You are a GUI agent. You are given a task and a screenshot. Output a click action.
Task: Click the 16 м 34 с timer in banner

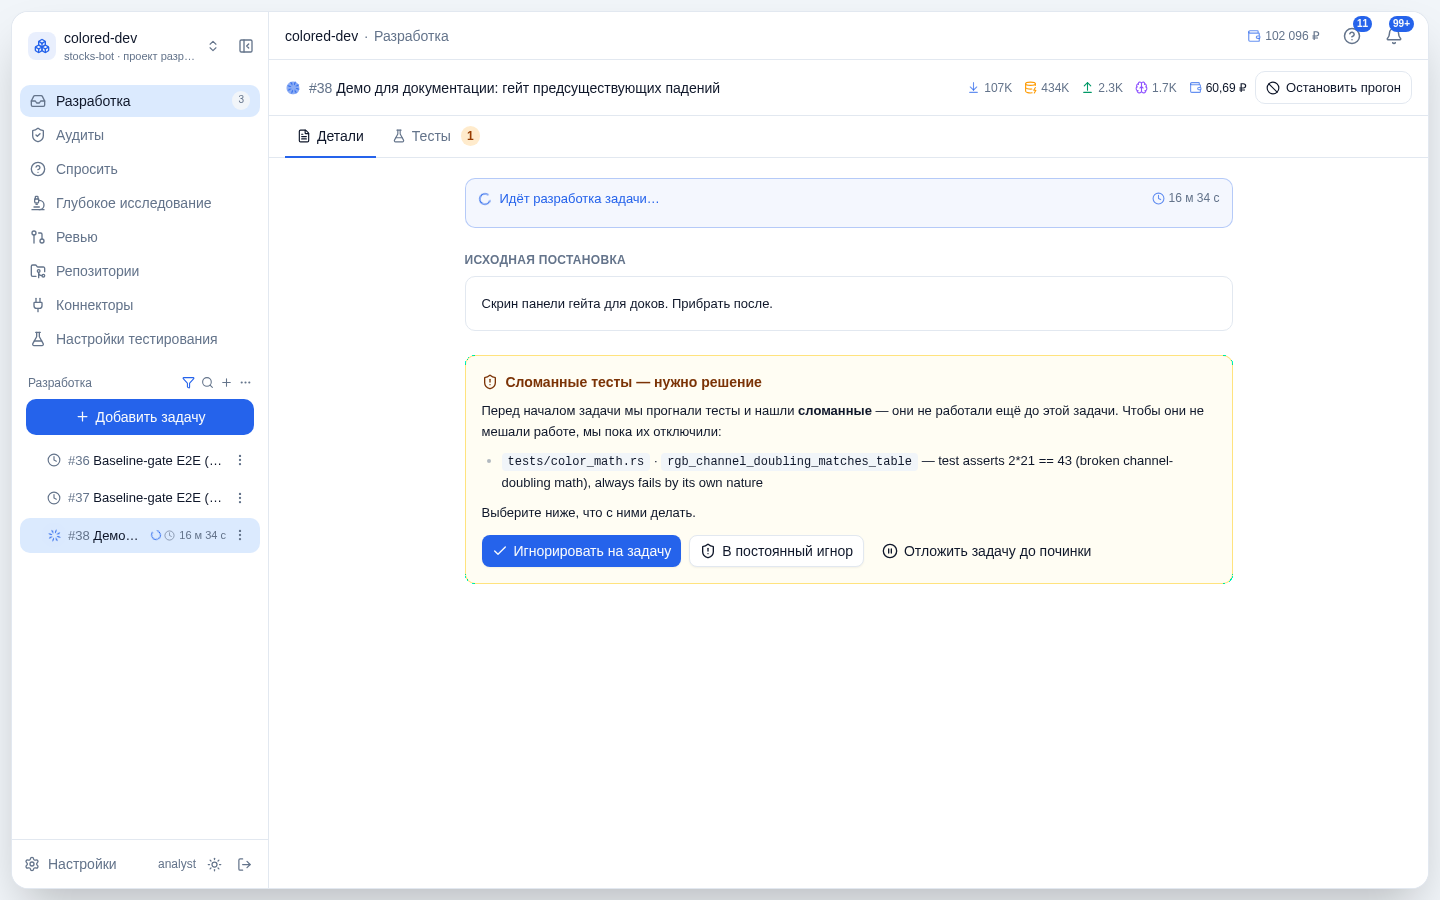pyautogui.click(x=1186, y=198)
